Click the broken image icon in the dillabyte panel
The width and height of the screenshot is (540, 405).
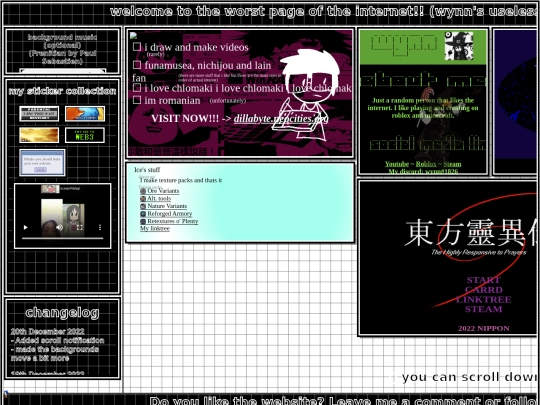click(x=133, y=35)
